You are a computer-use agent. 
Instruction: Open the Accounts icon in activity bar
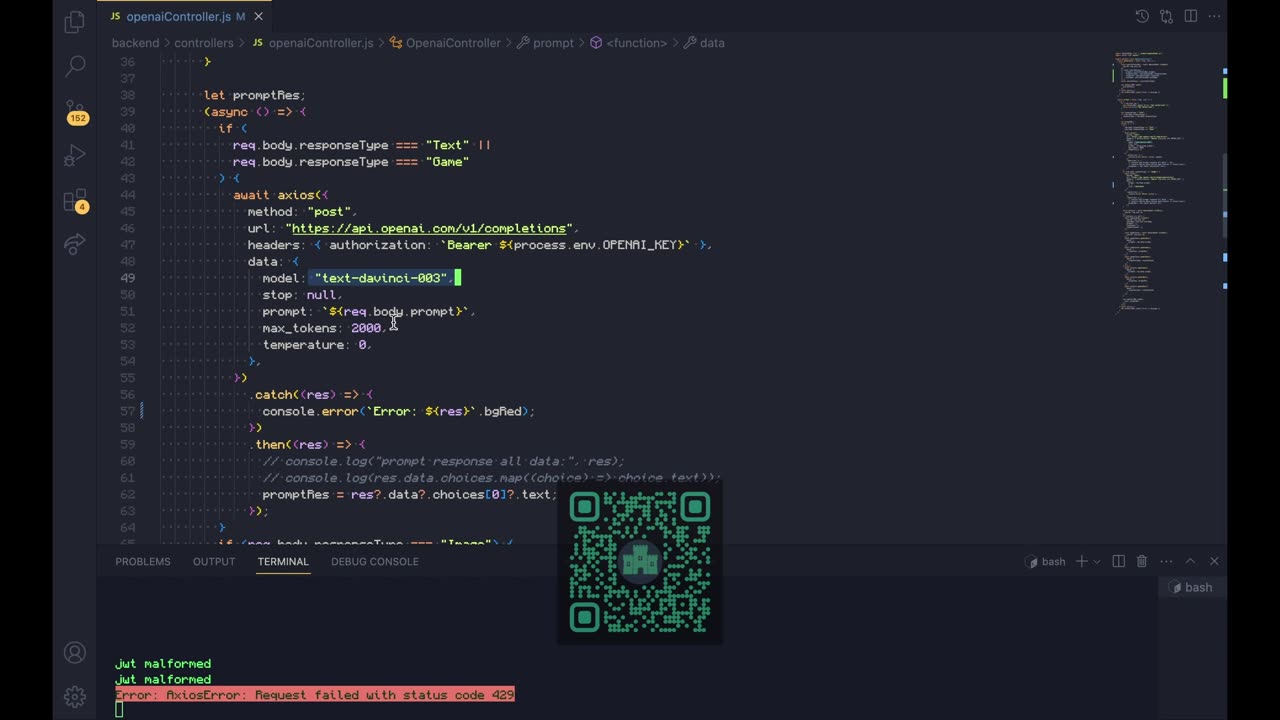coord(75,653)
